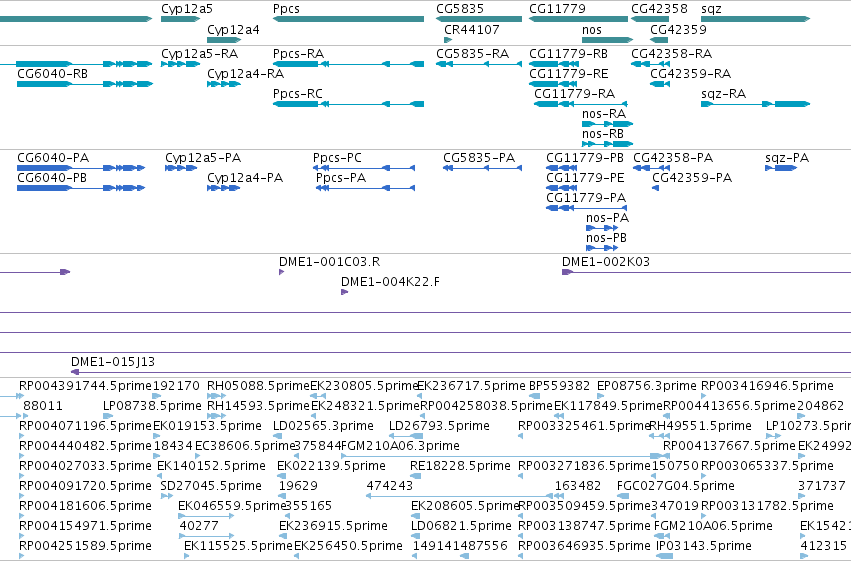The image size is (851, 561).
Task: Select protein label CG6040-PA
Action: (x=53, y=158)
